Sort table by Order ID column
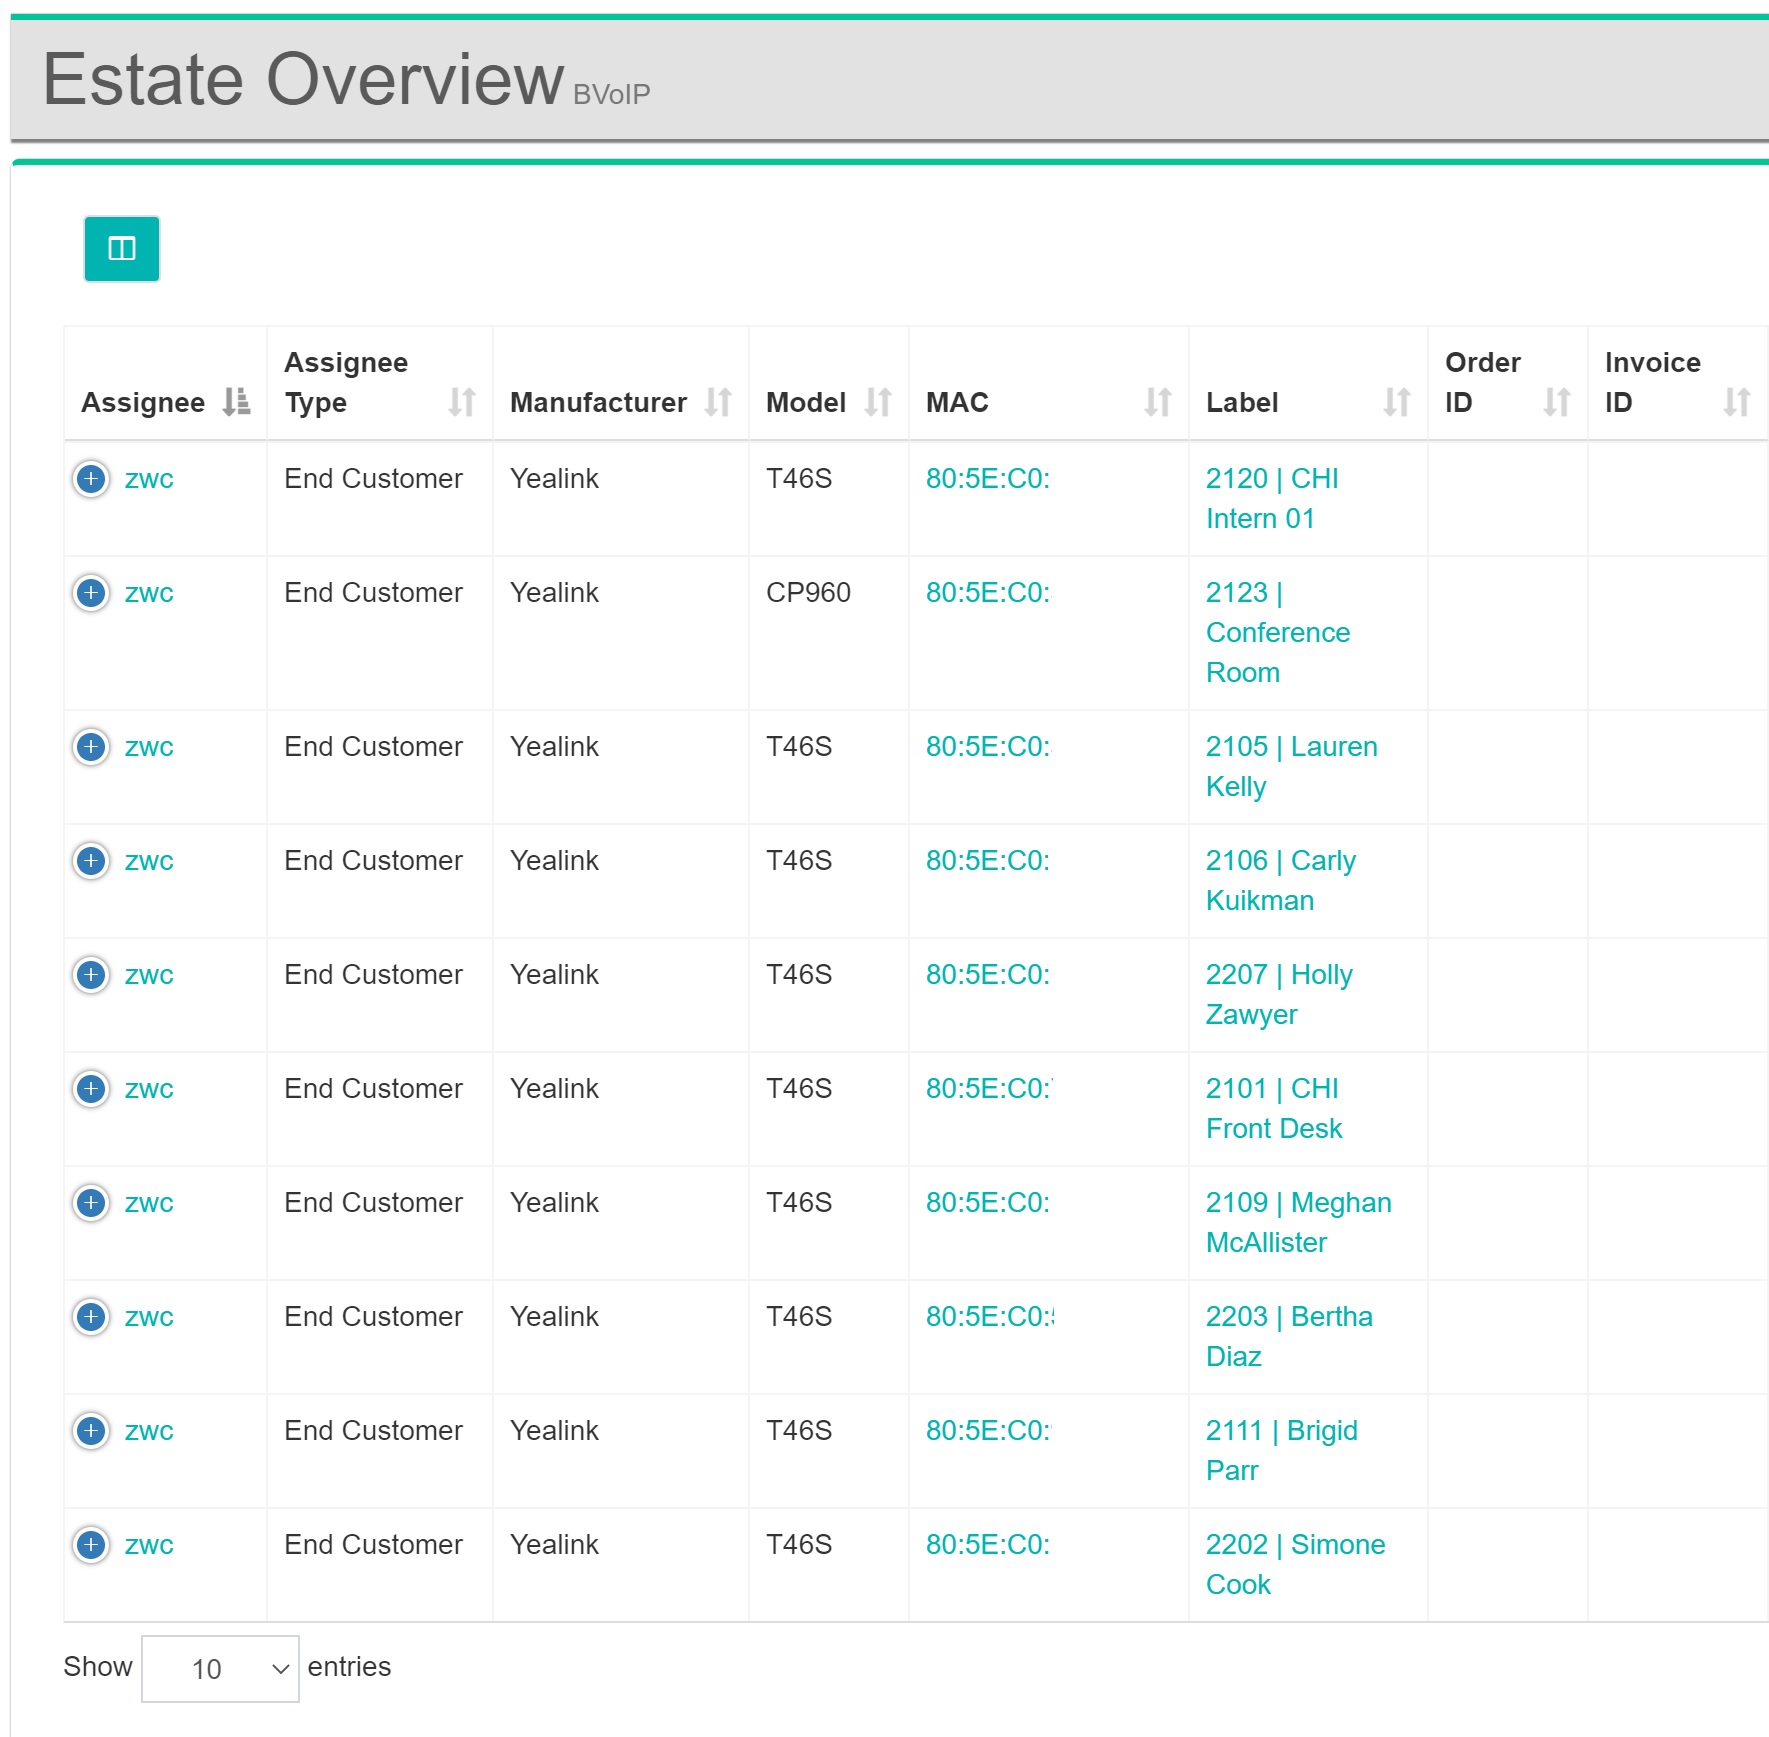Viewport: 1769px width, 1737px height. coord(1507,384)
